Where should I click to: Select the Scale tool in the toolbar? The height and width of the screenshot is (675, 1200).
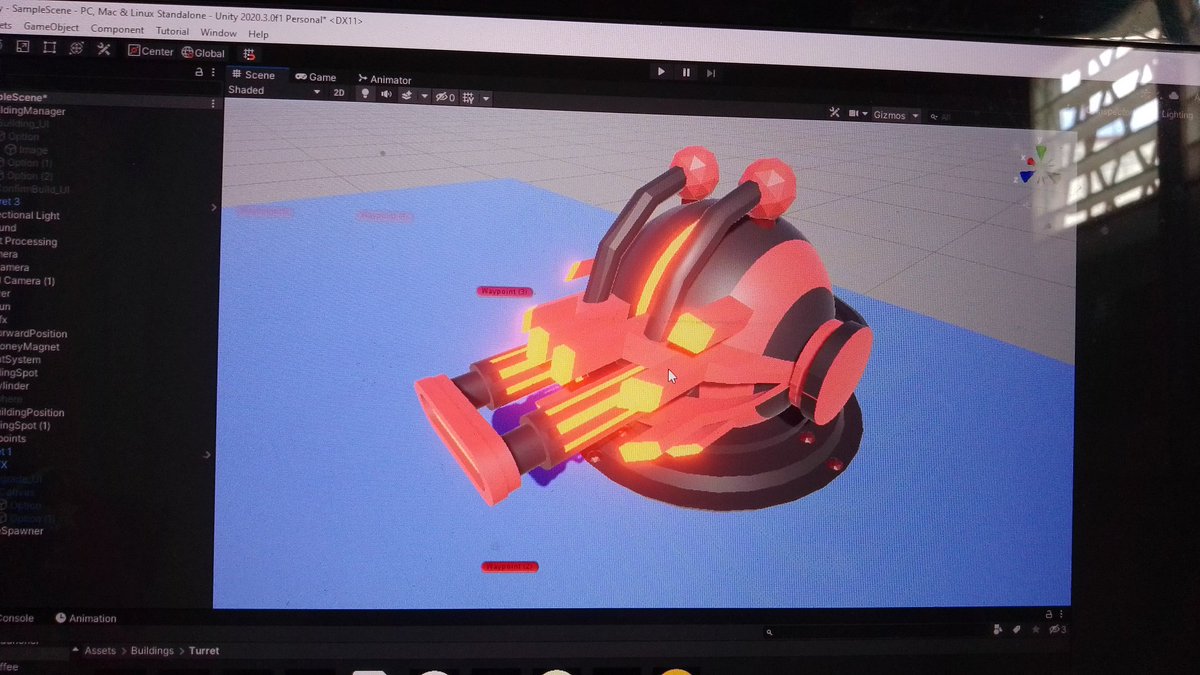point(22,47)
